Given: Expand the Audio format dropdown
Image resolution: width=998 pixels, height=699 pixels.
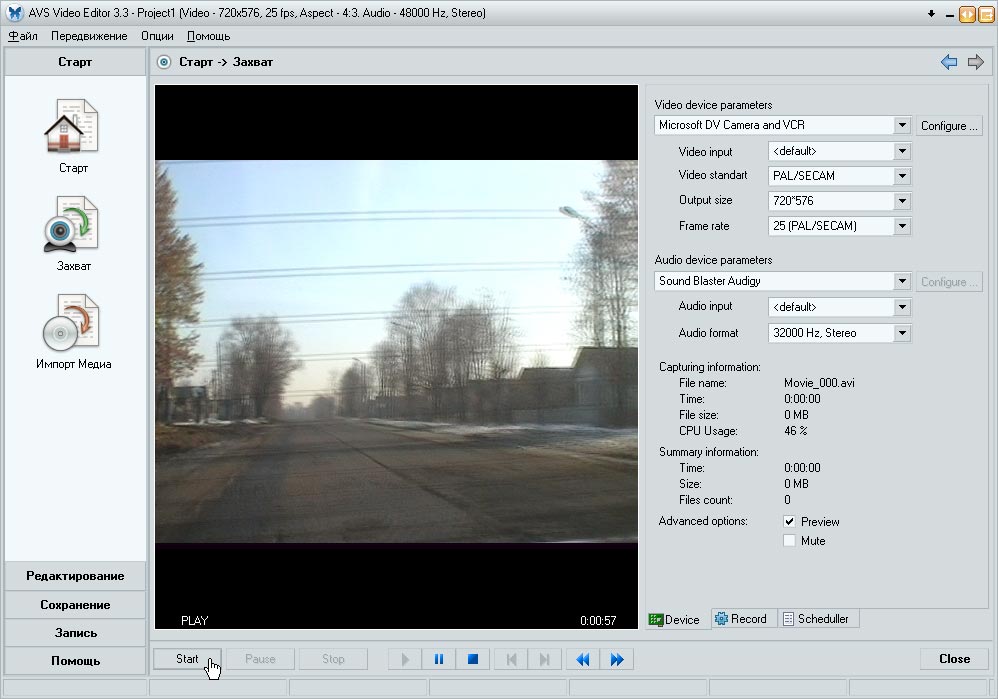Looking at the screenshot, I should coord(902,333).
